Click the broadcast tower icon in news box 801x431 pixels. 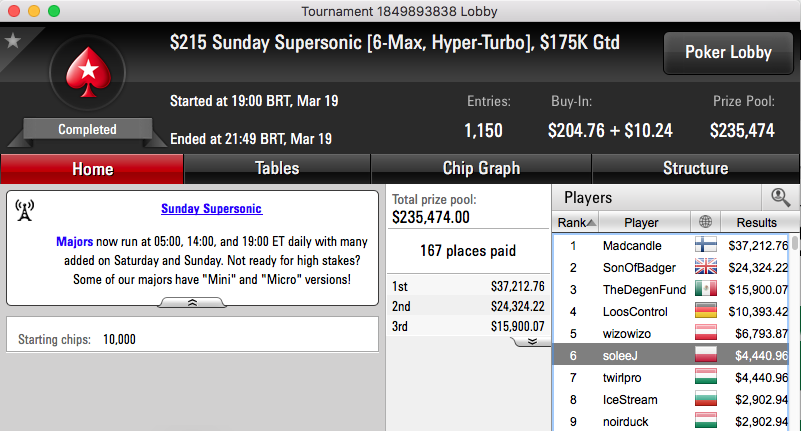click(25, 210)
